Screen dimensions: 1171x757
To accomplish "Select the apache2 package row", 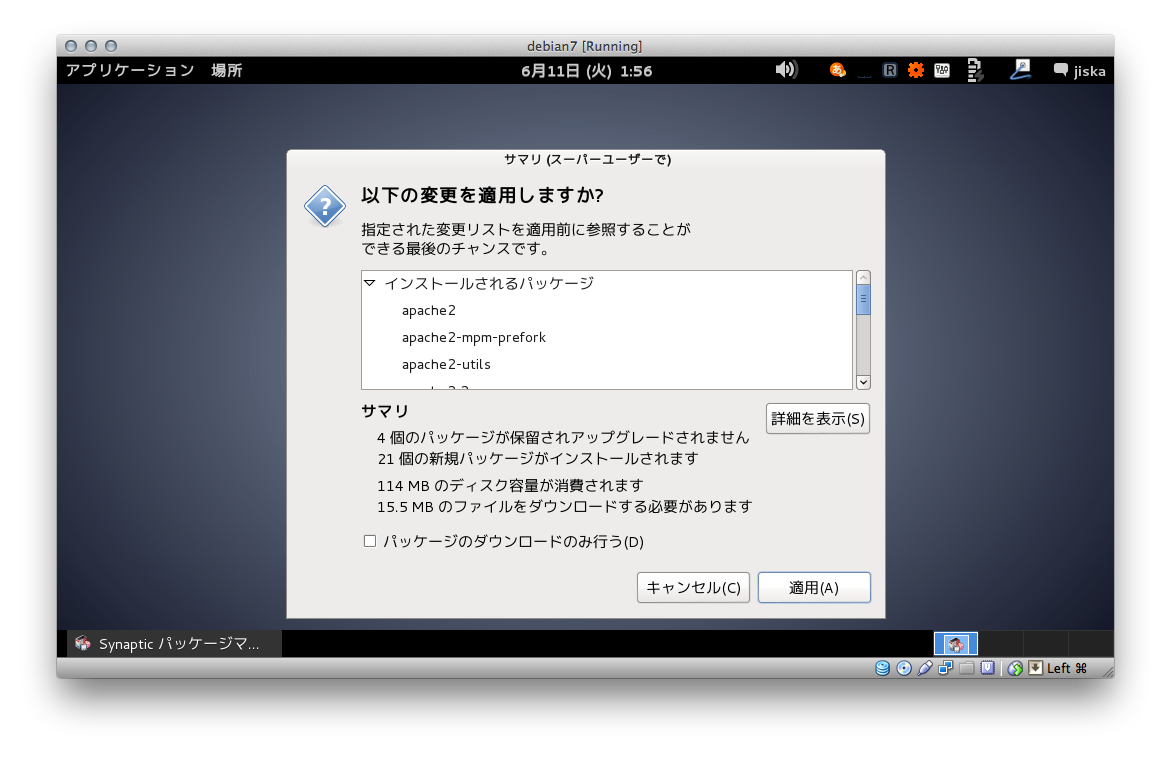I will coord(606,311).
